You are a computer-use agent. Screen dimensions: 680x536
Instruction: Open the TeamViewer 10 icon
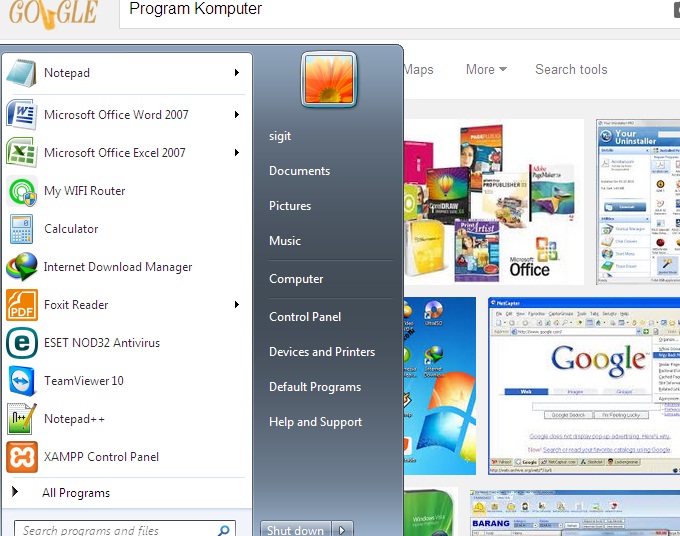click(x=22, y=381)
